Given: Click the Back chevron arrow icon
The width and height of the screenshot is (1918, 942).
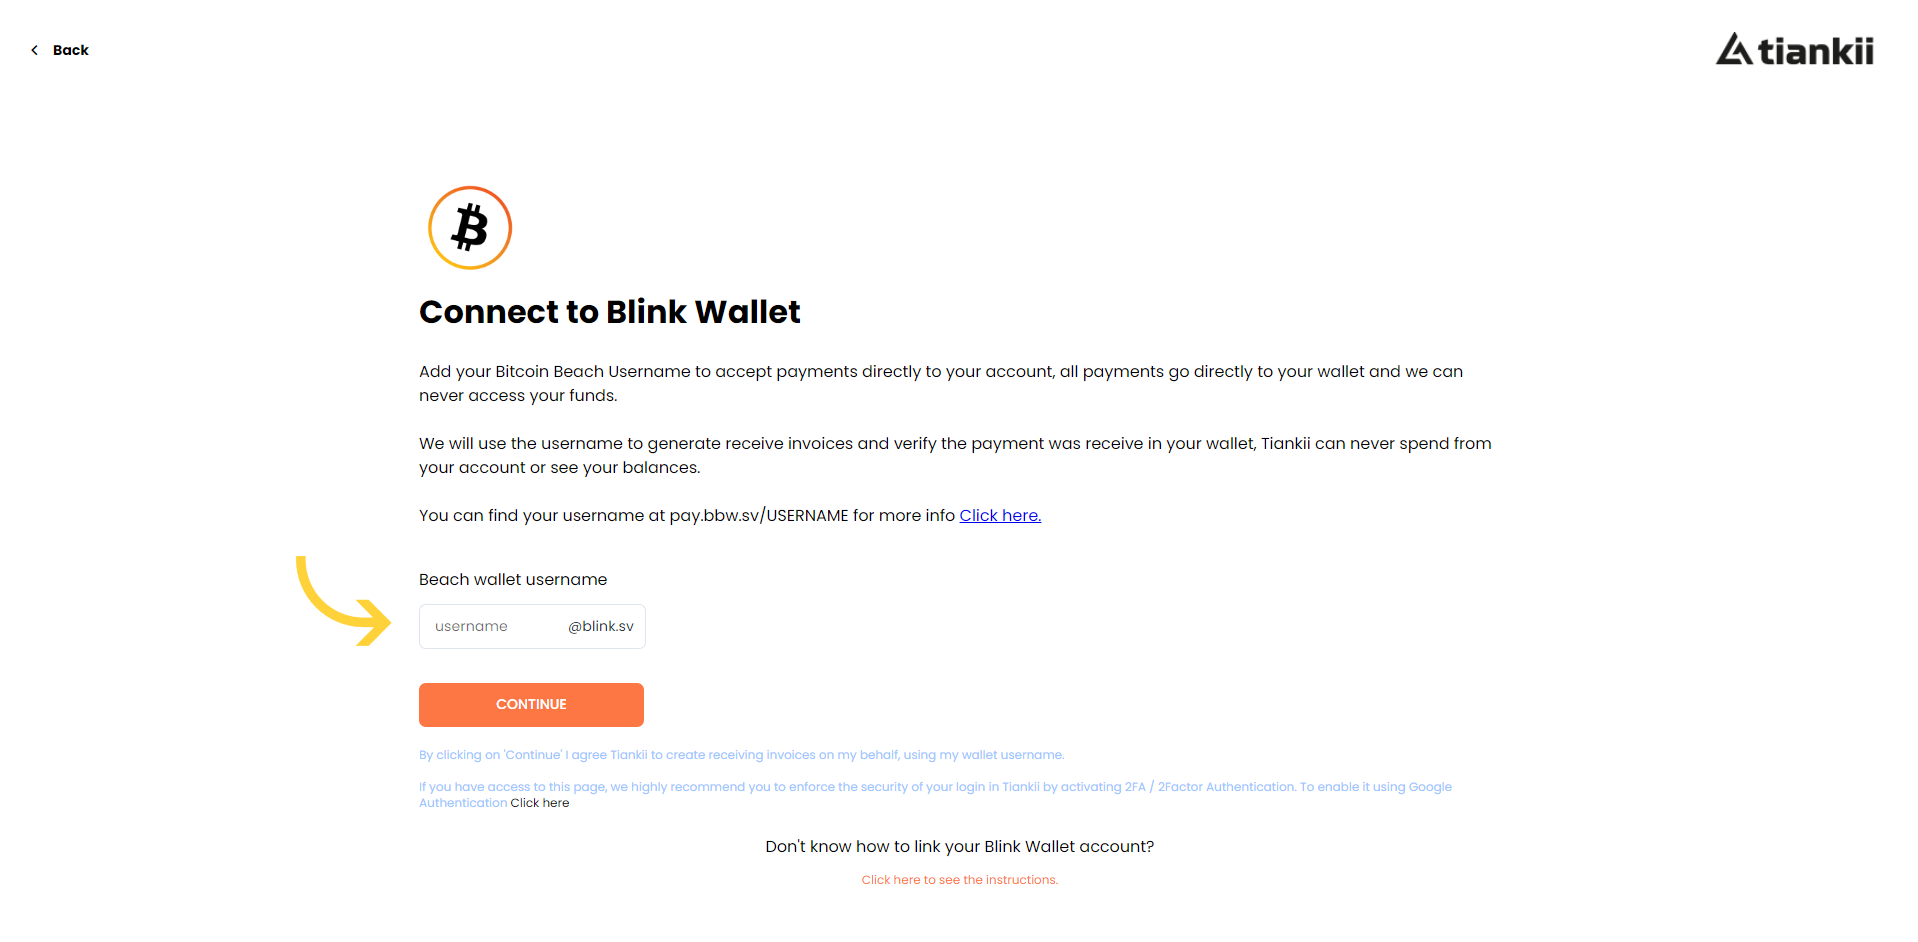Looking at the screenshot, I should tap(35, 50).
